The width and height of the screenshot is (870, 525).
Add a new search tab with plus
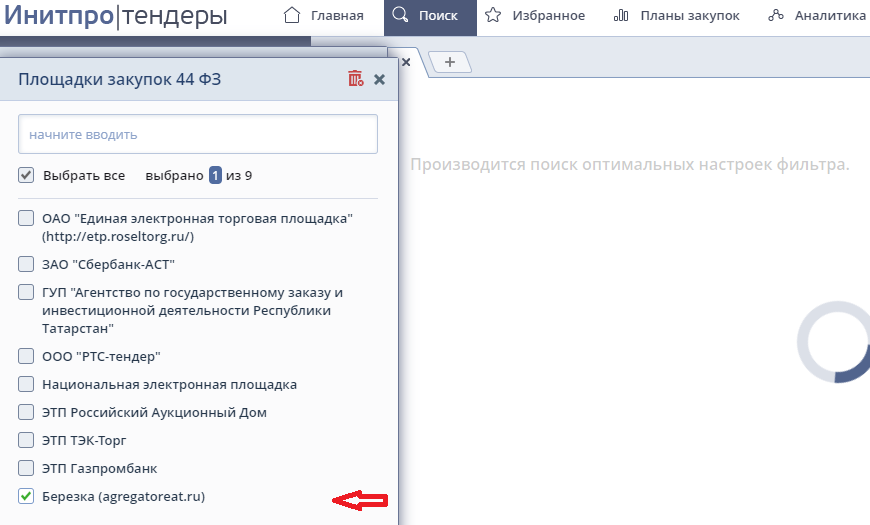[x=450, y=62]
